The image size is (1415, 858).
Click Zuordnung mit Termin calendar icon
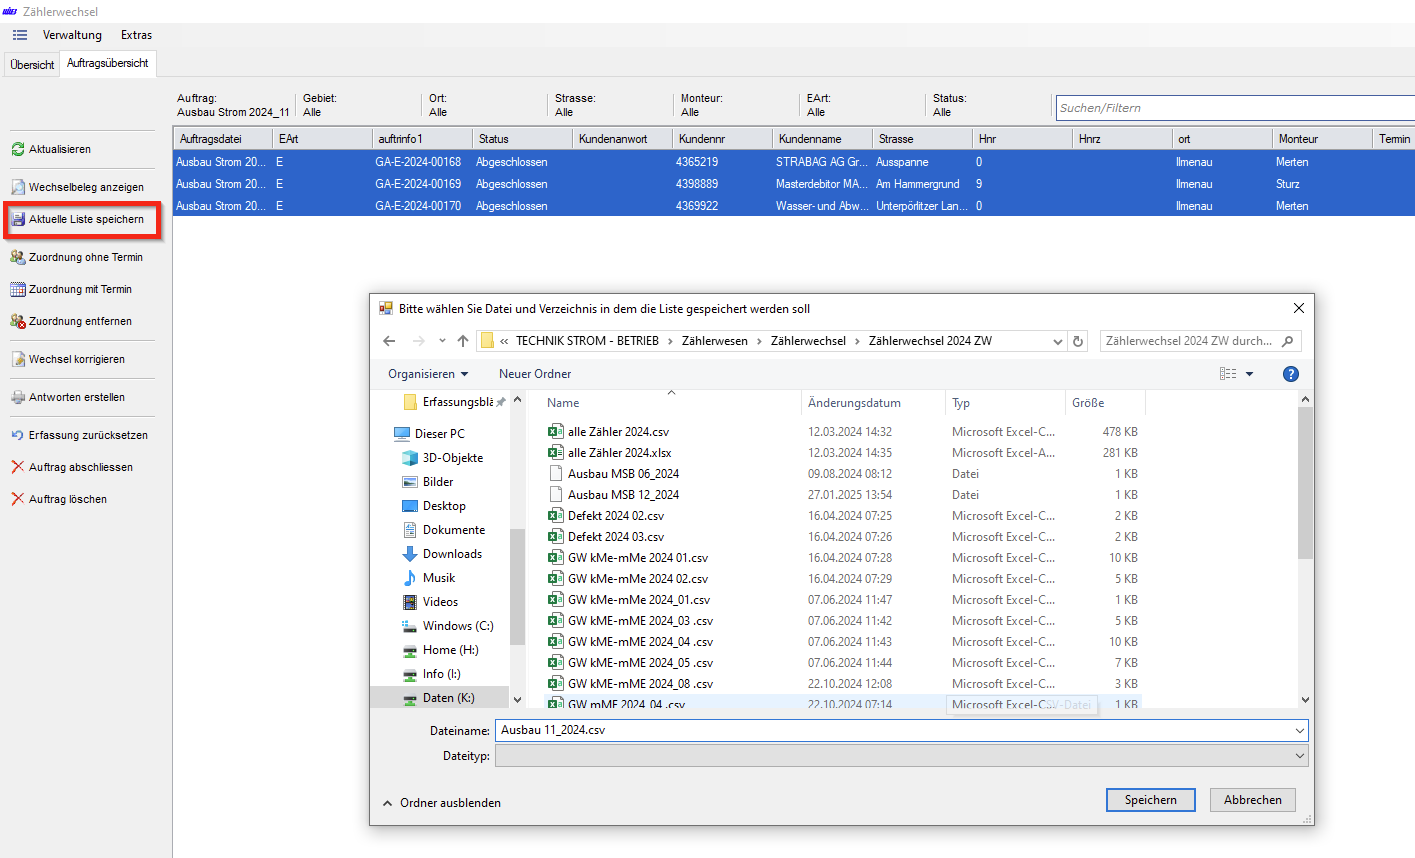click(18, 289)
